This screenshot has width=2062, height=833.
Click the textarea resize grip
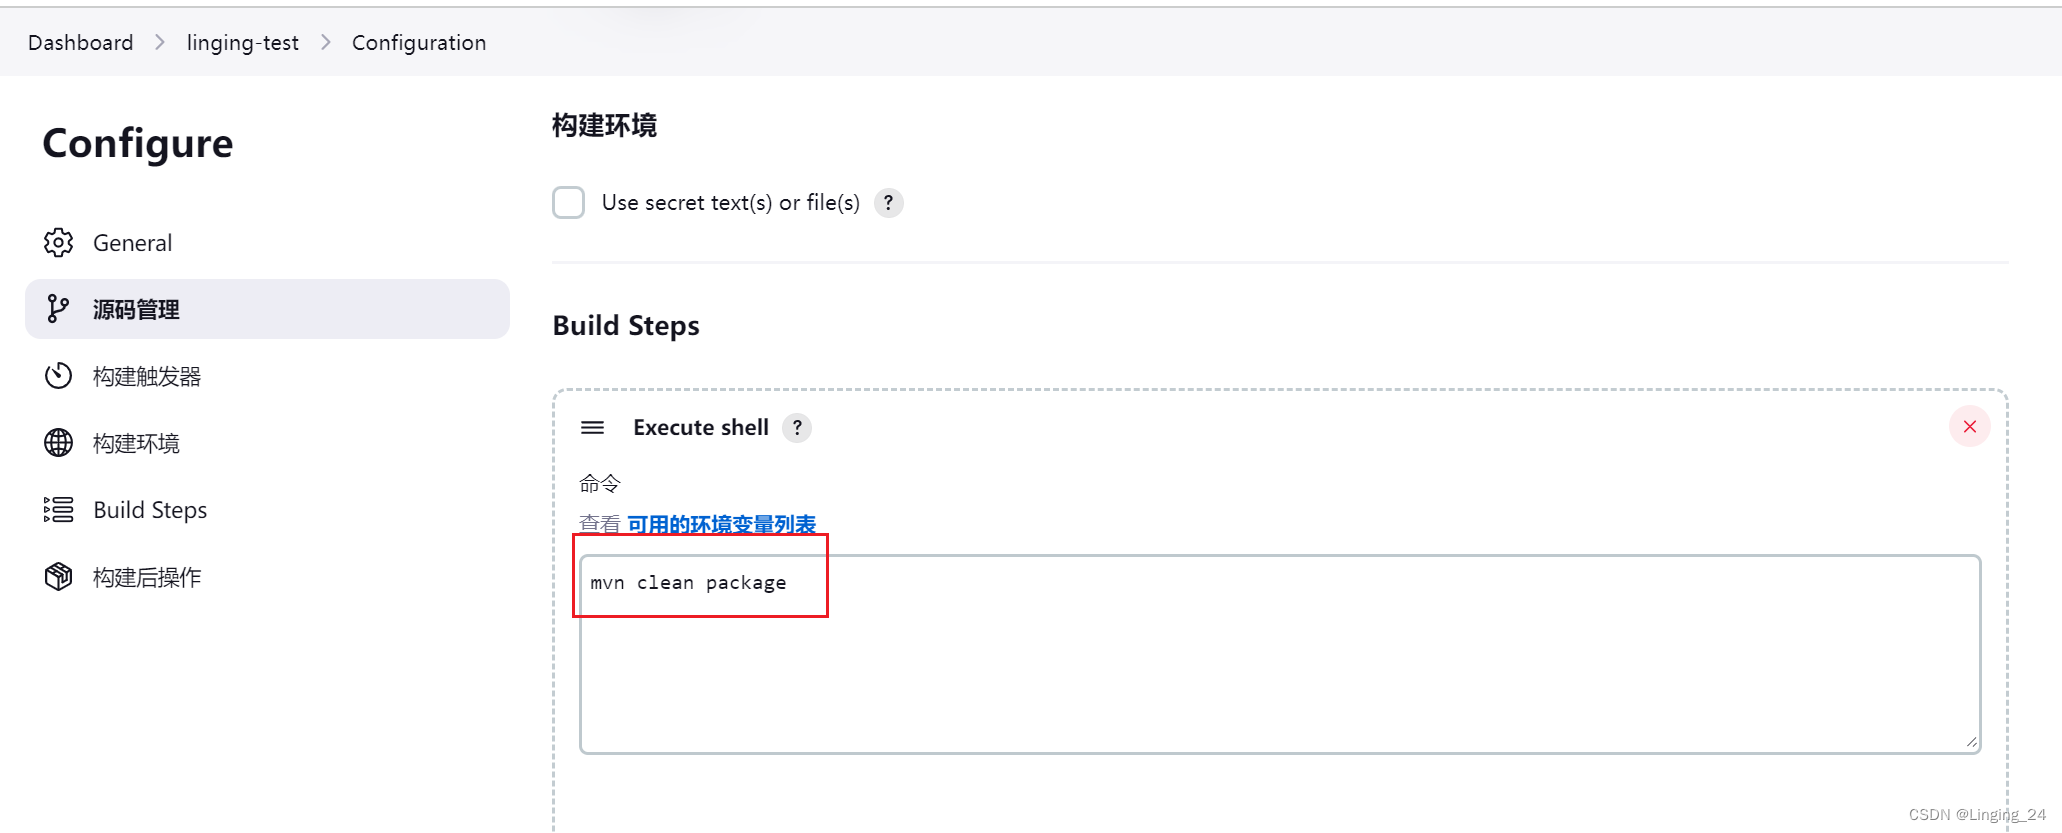point(1970,742)
